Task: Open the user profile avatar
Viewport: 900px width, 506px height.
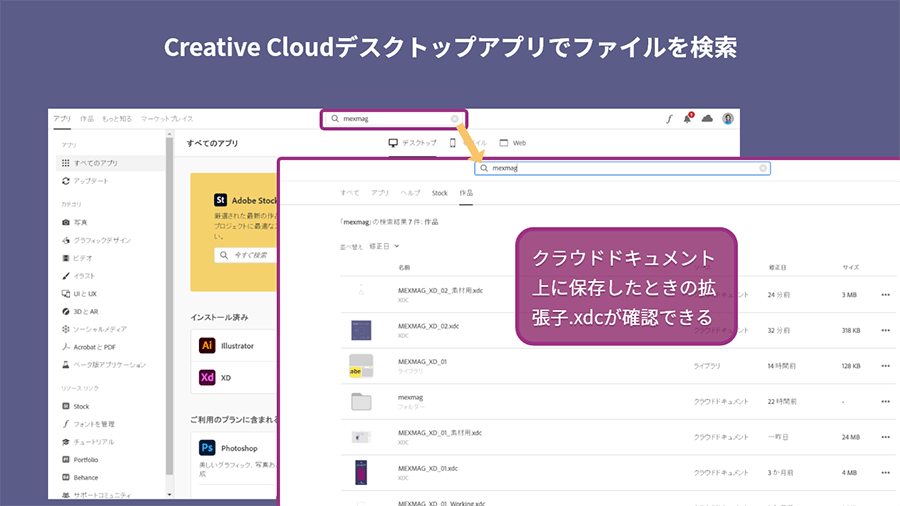Action: coord(727,119)
